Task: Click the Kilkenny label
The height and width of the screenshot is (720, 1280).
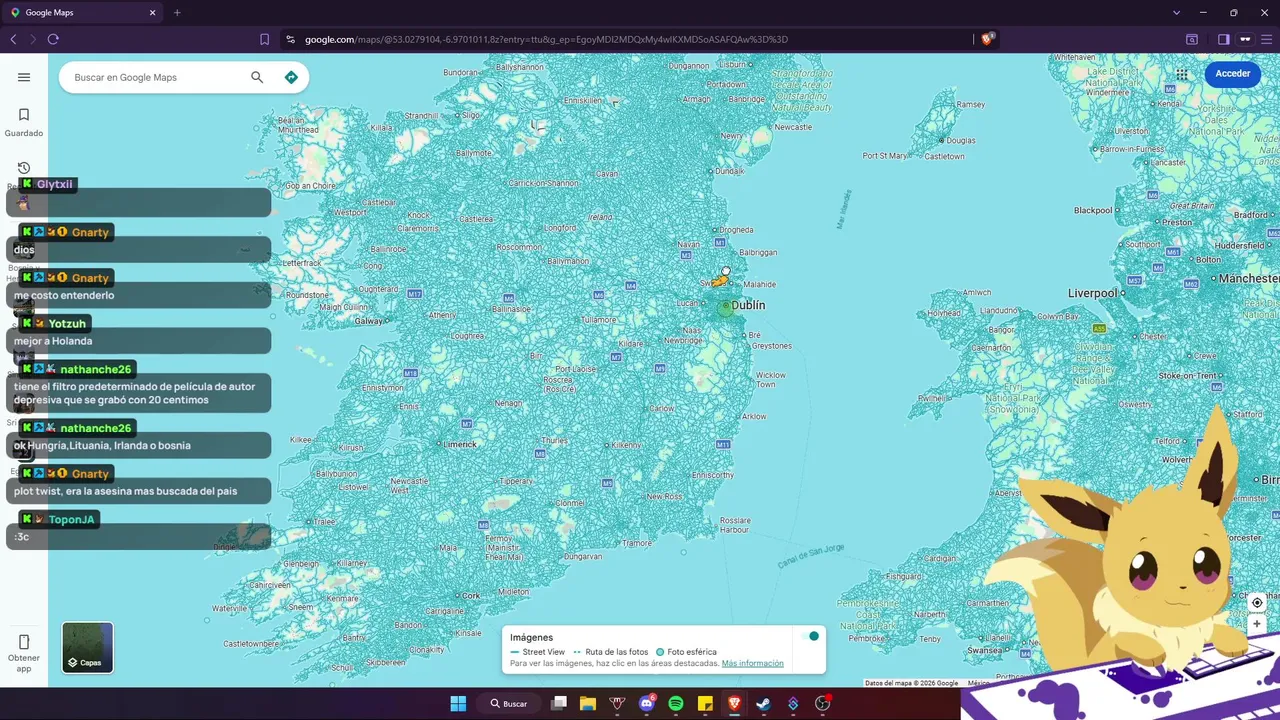Action: point(626,445)
